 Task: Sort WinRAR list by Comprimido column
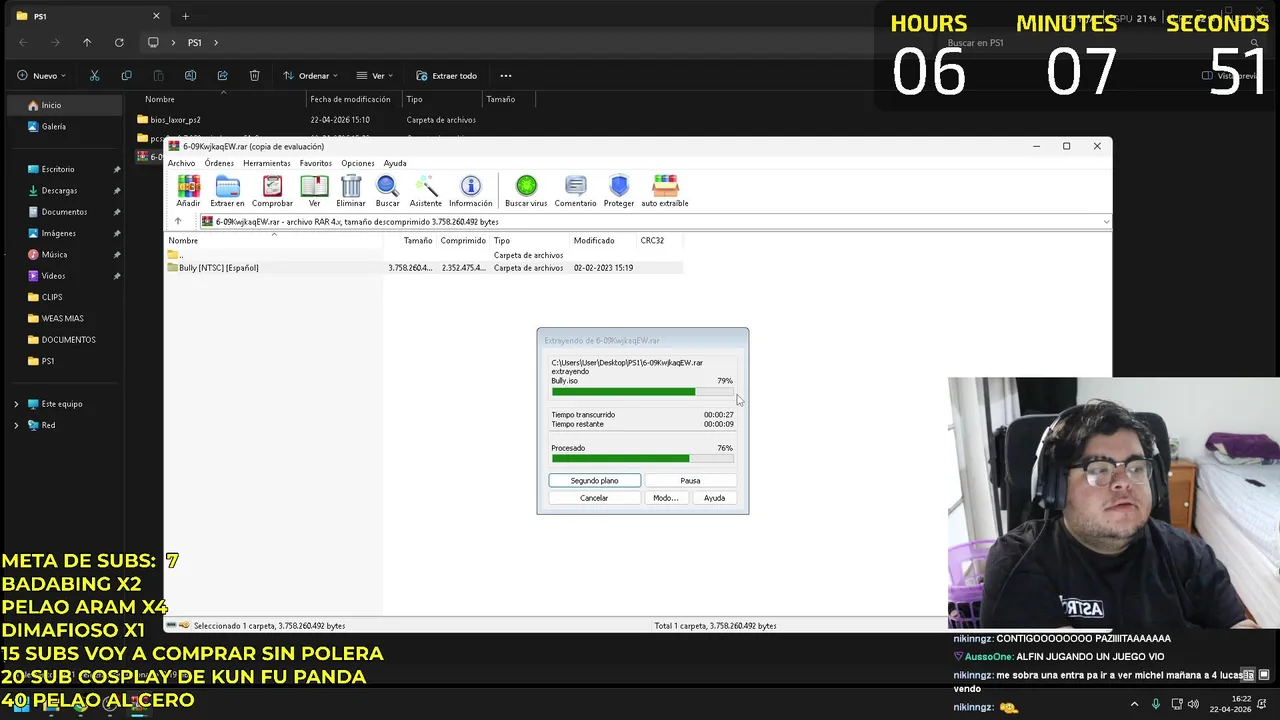click(x=463, y=240)
